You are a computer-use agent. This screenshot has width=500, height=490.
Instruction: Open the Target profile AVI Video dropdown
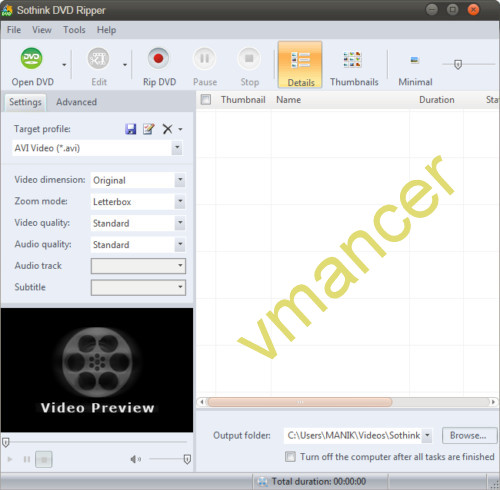[x=97, y=148]
